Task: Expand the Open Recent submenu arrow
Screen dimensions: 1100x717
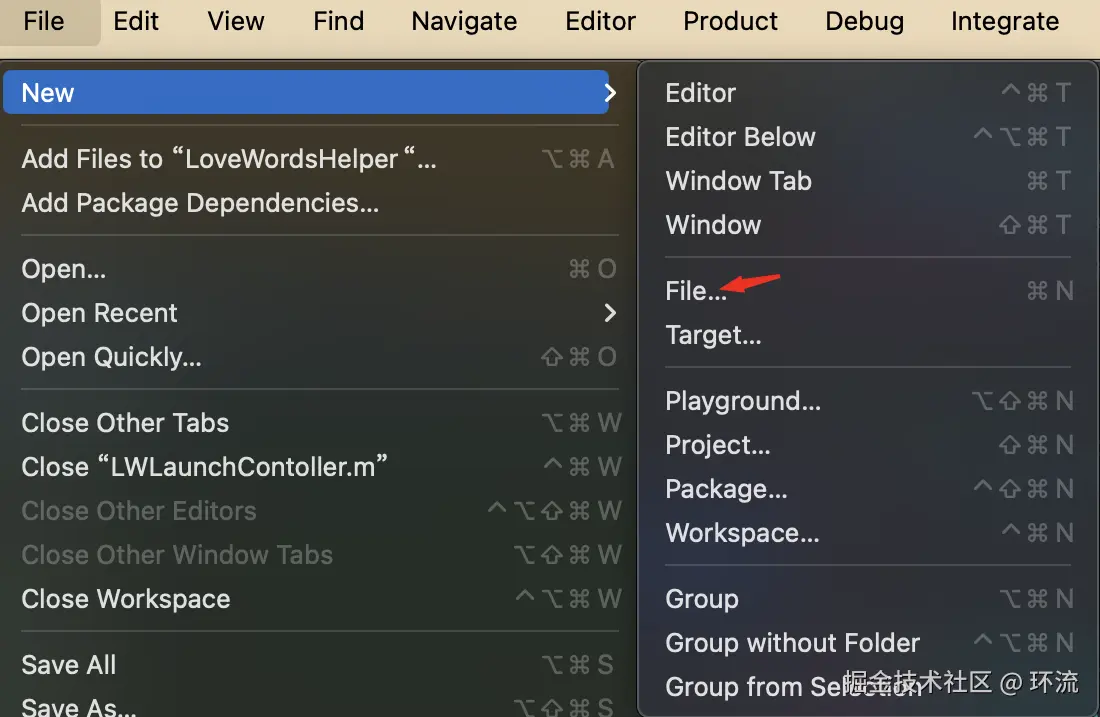Action: click(x=610, y=313)
